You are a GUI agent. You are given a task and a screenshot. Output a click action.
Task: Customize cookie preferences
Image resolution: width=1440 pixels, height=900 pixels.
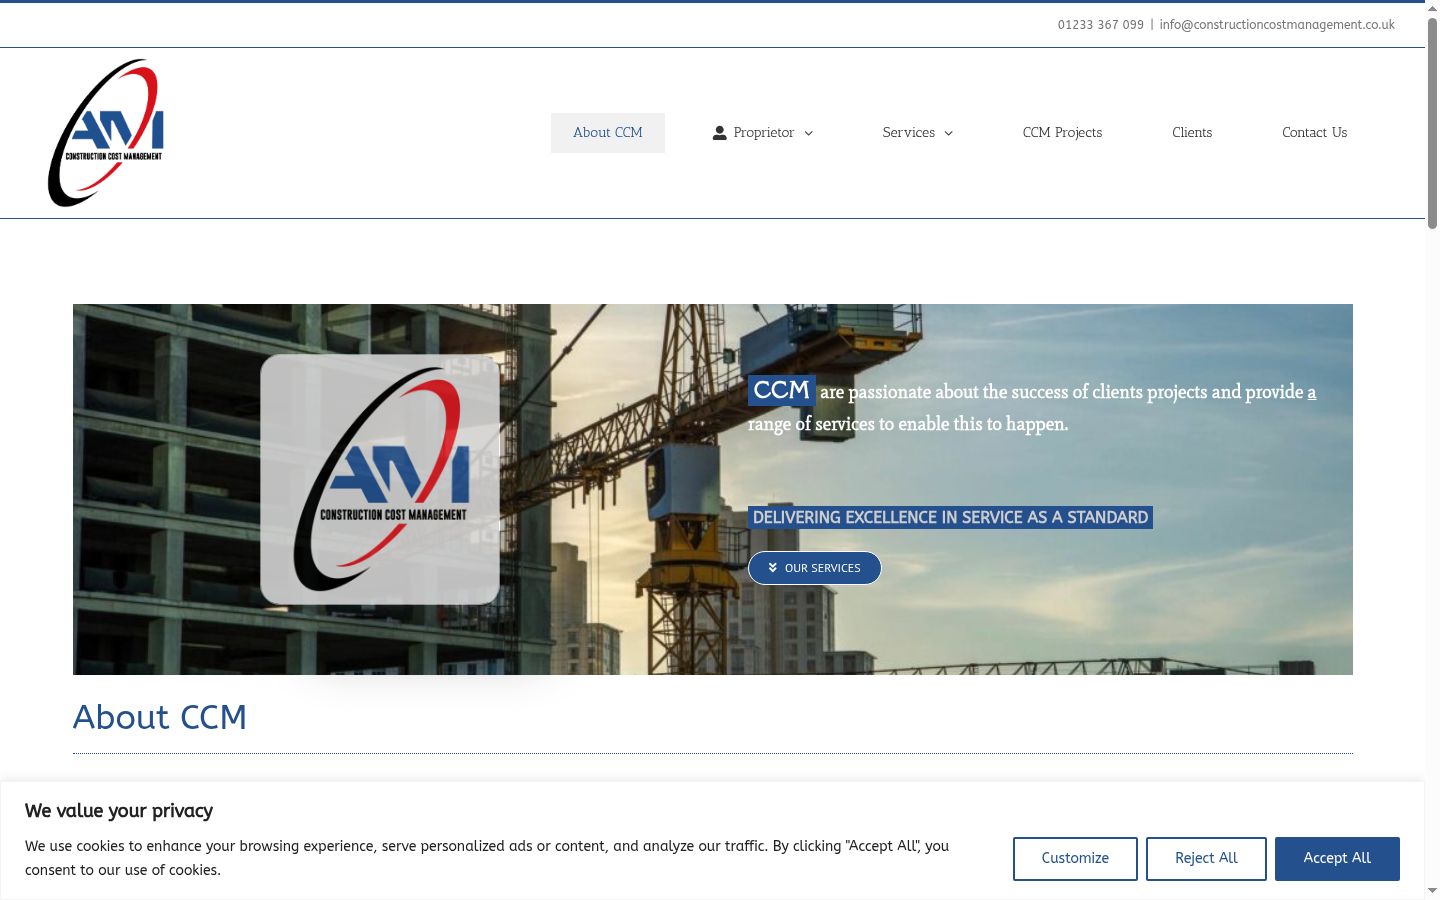pyautogui.click(x=1075, y=859)
